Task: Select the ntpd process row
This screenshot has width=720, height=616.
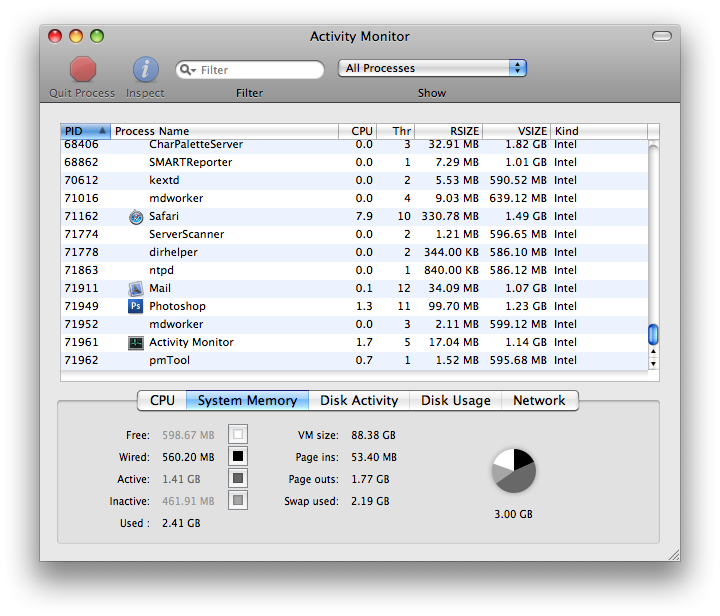Action: [x=354, y=270]
